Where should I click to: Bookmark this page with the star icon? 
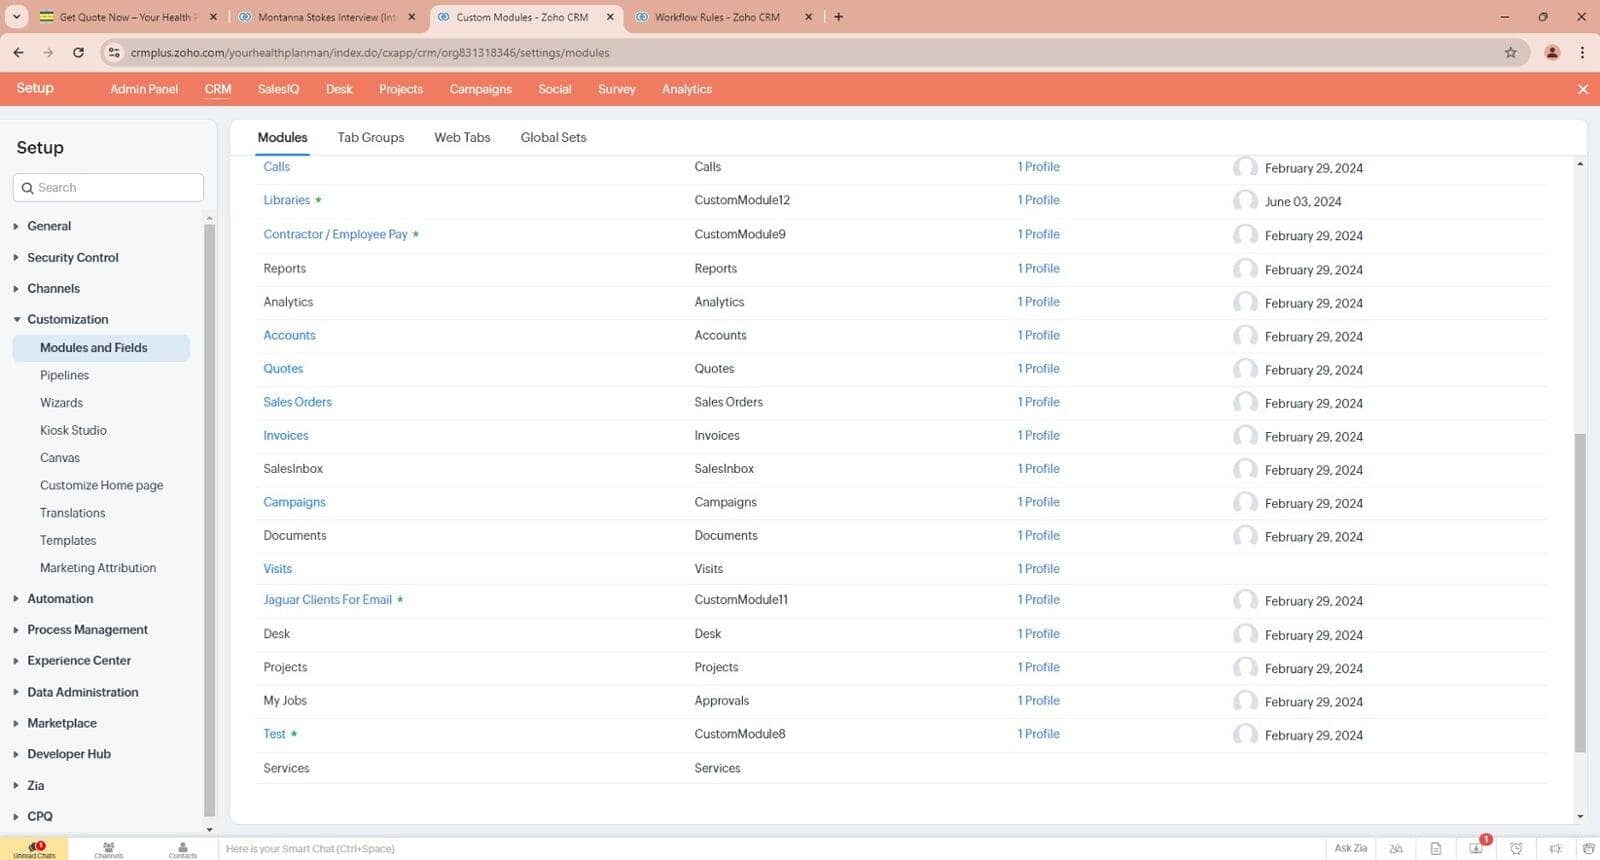(x=1510, y=52)
